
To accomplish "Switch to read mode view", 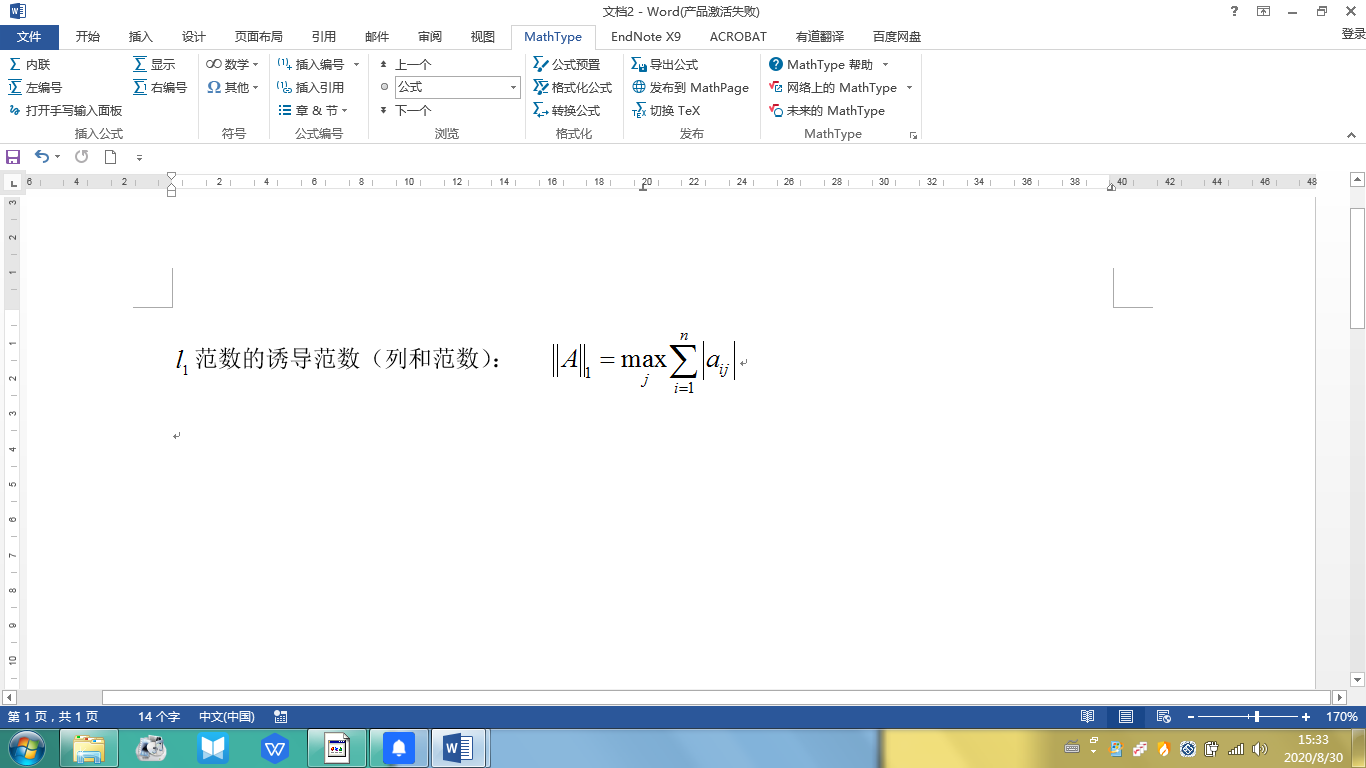I will [1088, 717].
